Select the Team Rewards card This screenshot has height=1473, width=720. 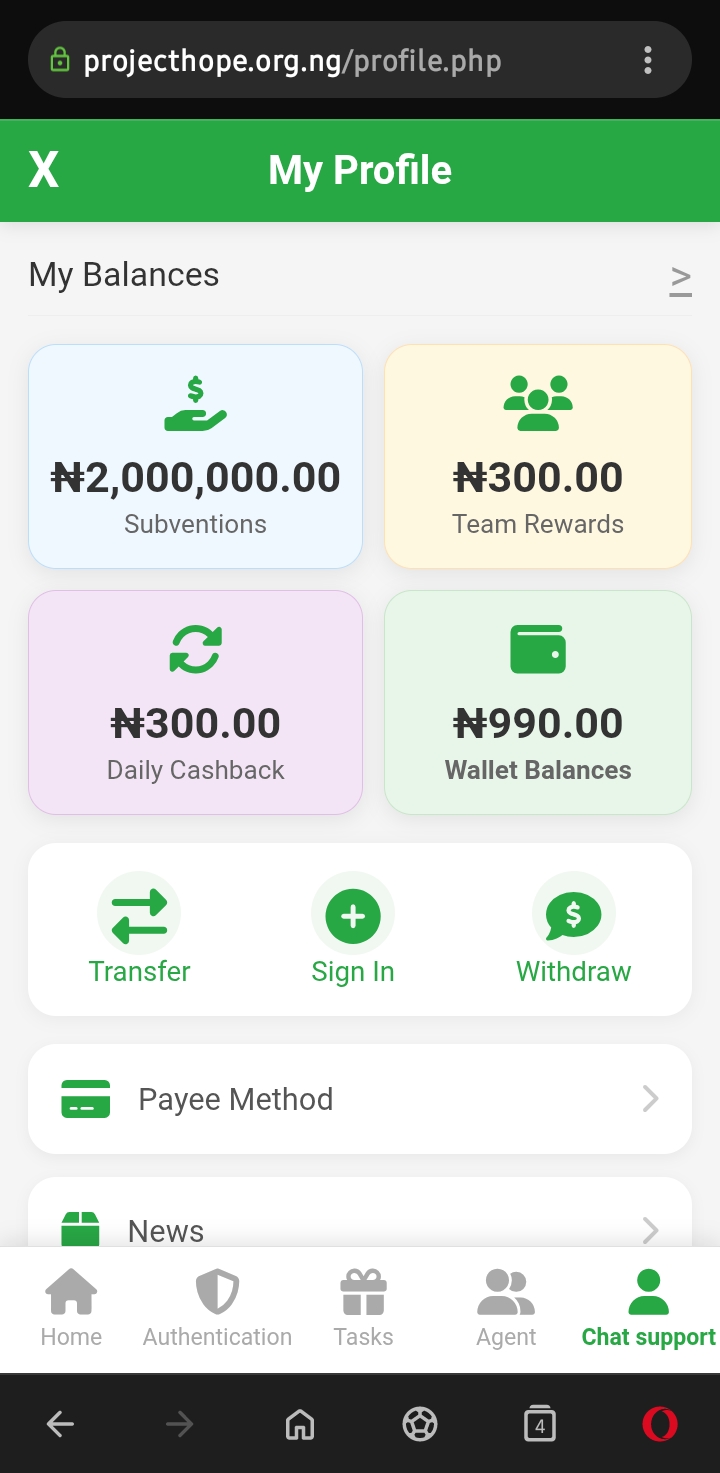point(538,457)
